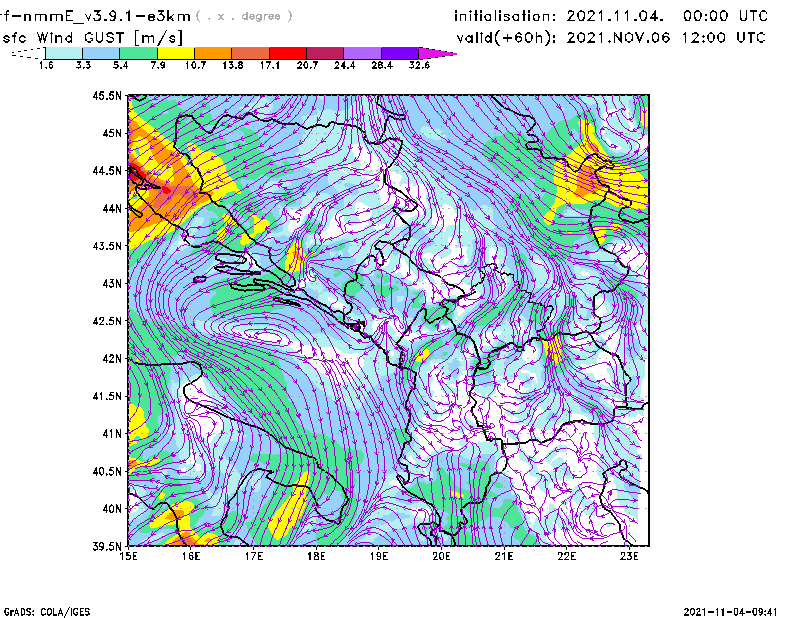Click the legend value "3.3"
The width and height of the screenshot is (800, 618).
(x=83, y=65)
